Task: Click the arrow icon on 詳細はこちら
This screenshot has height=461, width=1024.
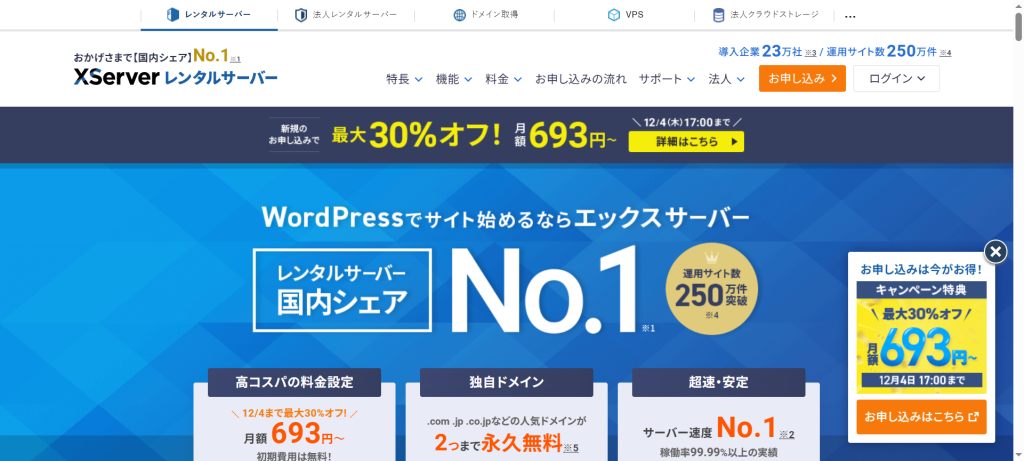Action: [x=734, y=141]
